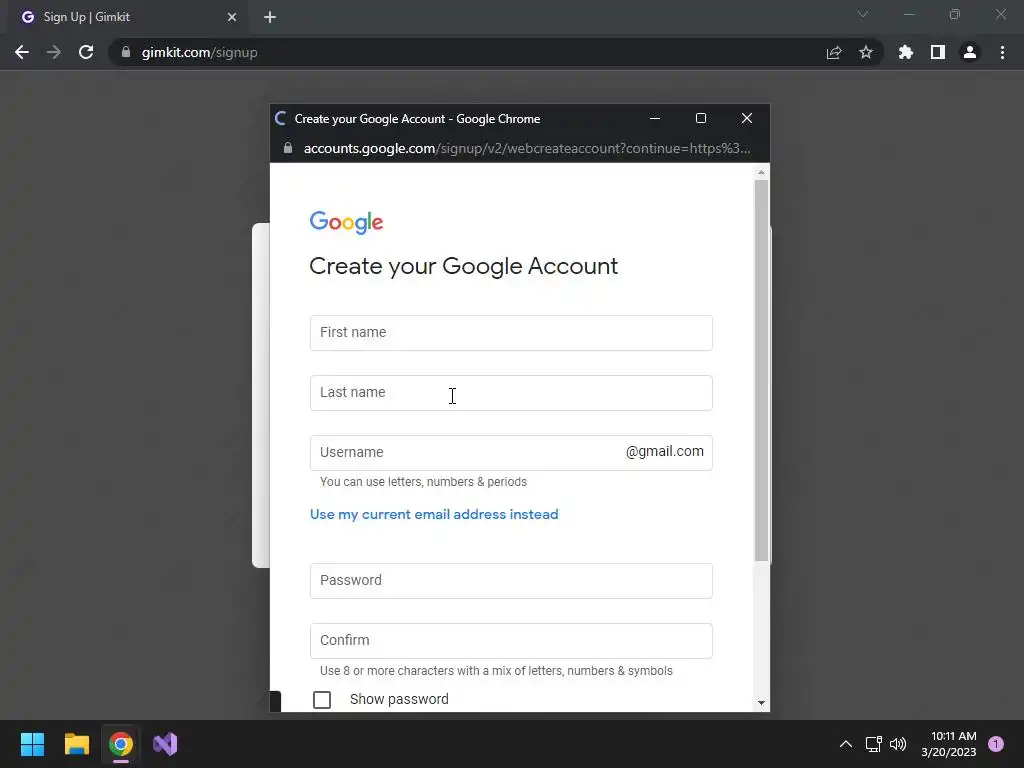This screenshot has height=768, width=1024.
Task: Focus the Last name field
Action: (511, 393)
